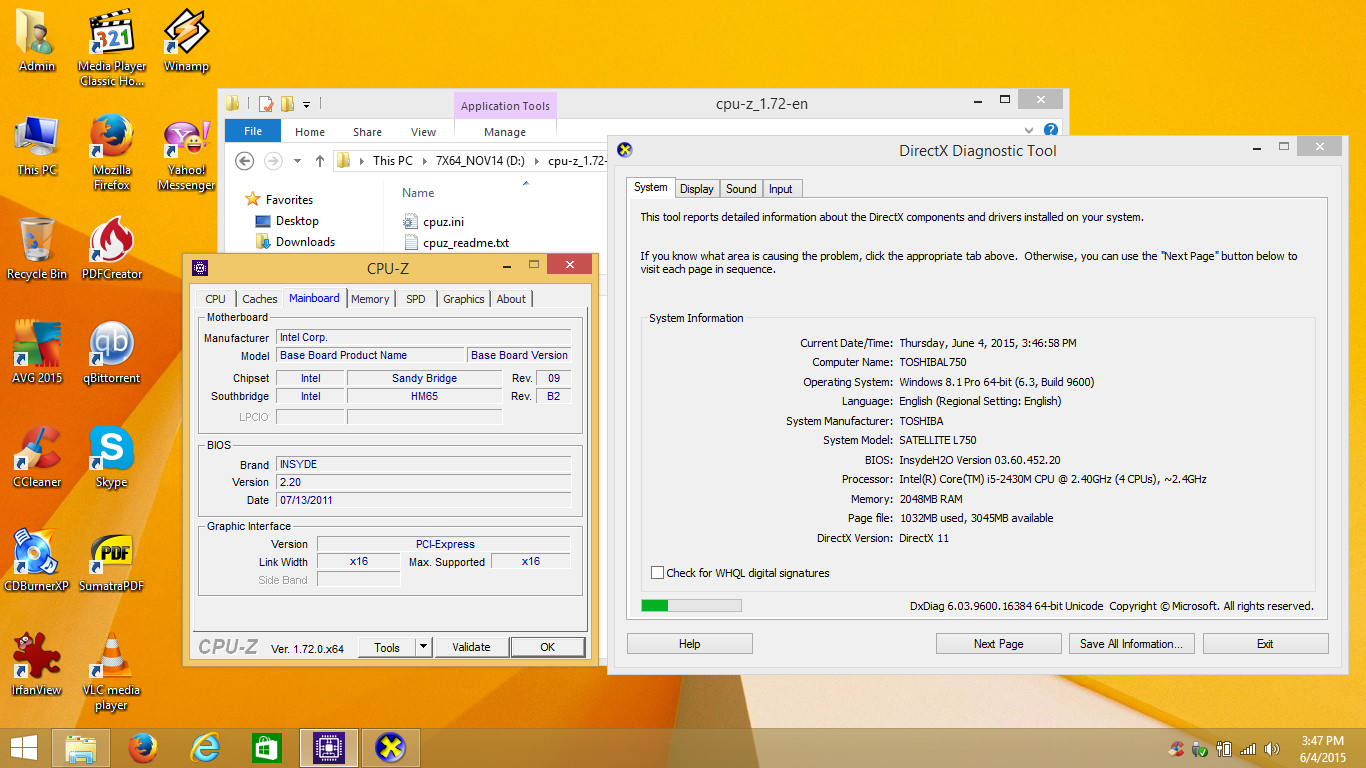Image resolution: width=1366 pixels, height=768 pixels.
Task: Open Graphics tab in CPU-Z
Action: point(464,299)
